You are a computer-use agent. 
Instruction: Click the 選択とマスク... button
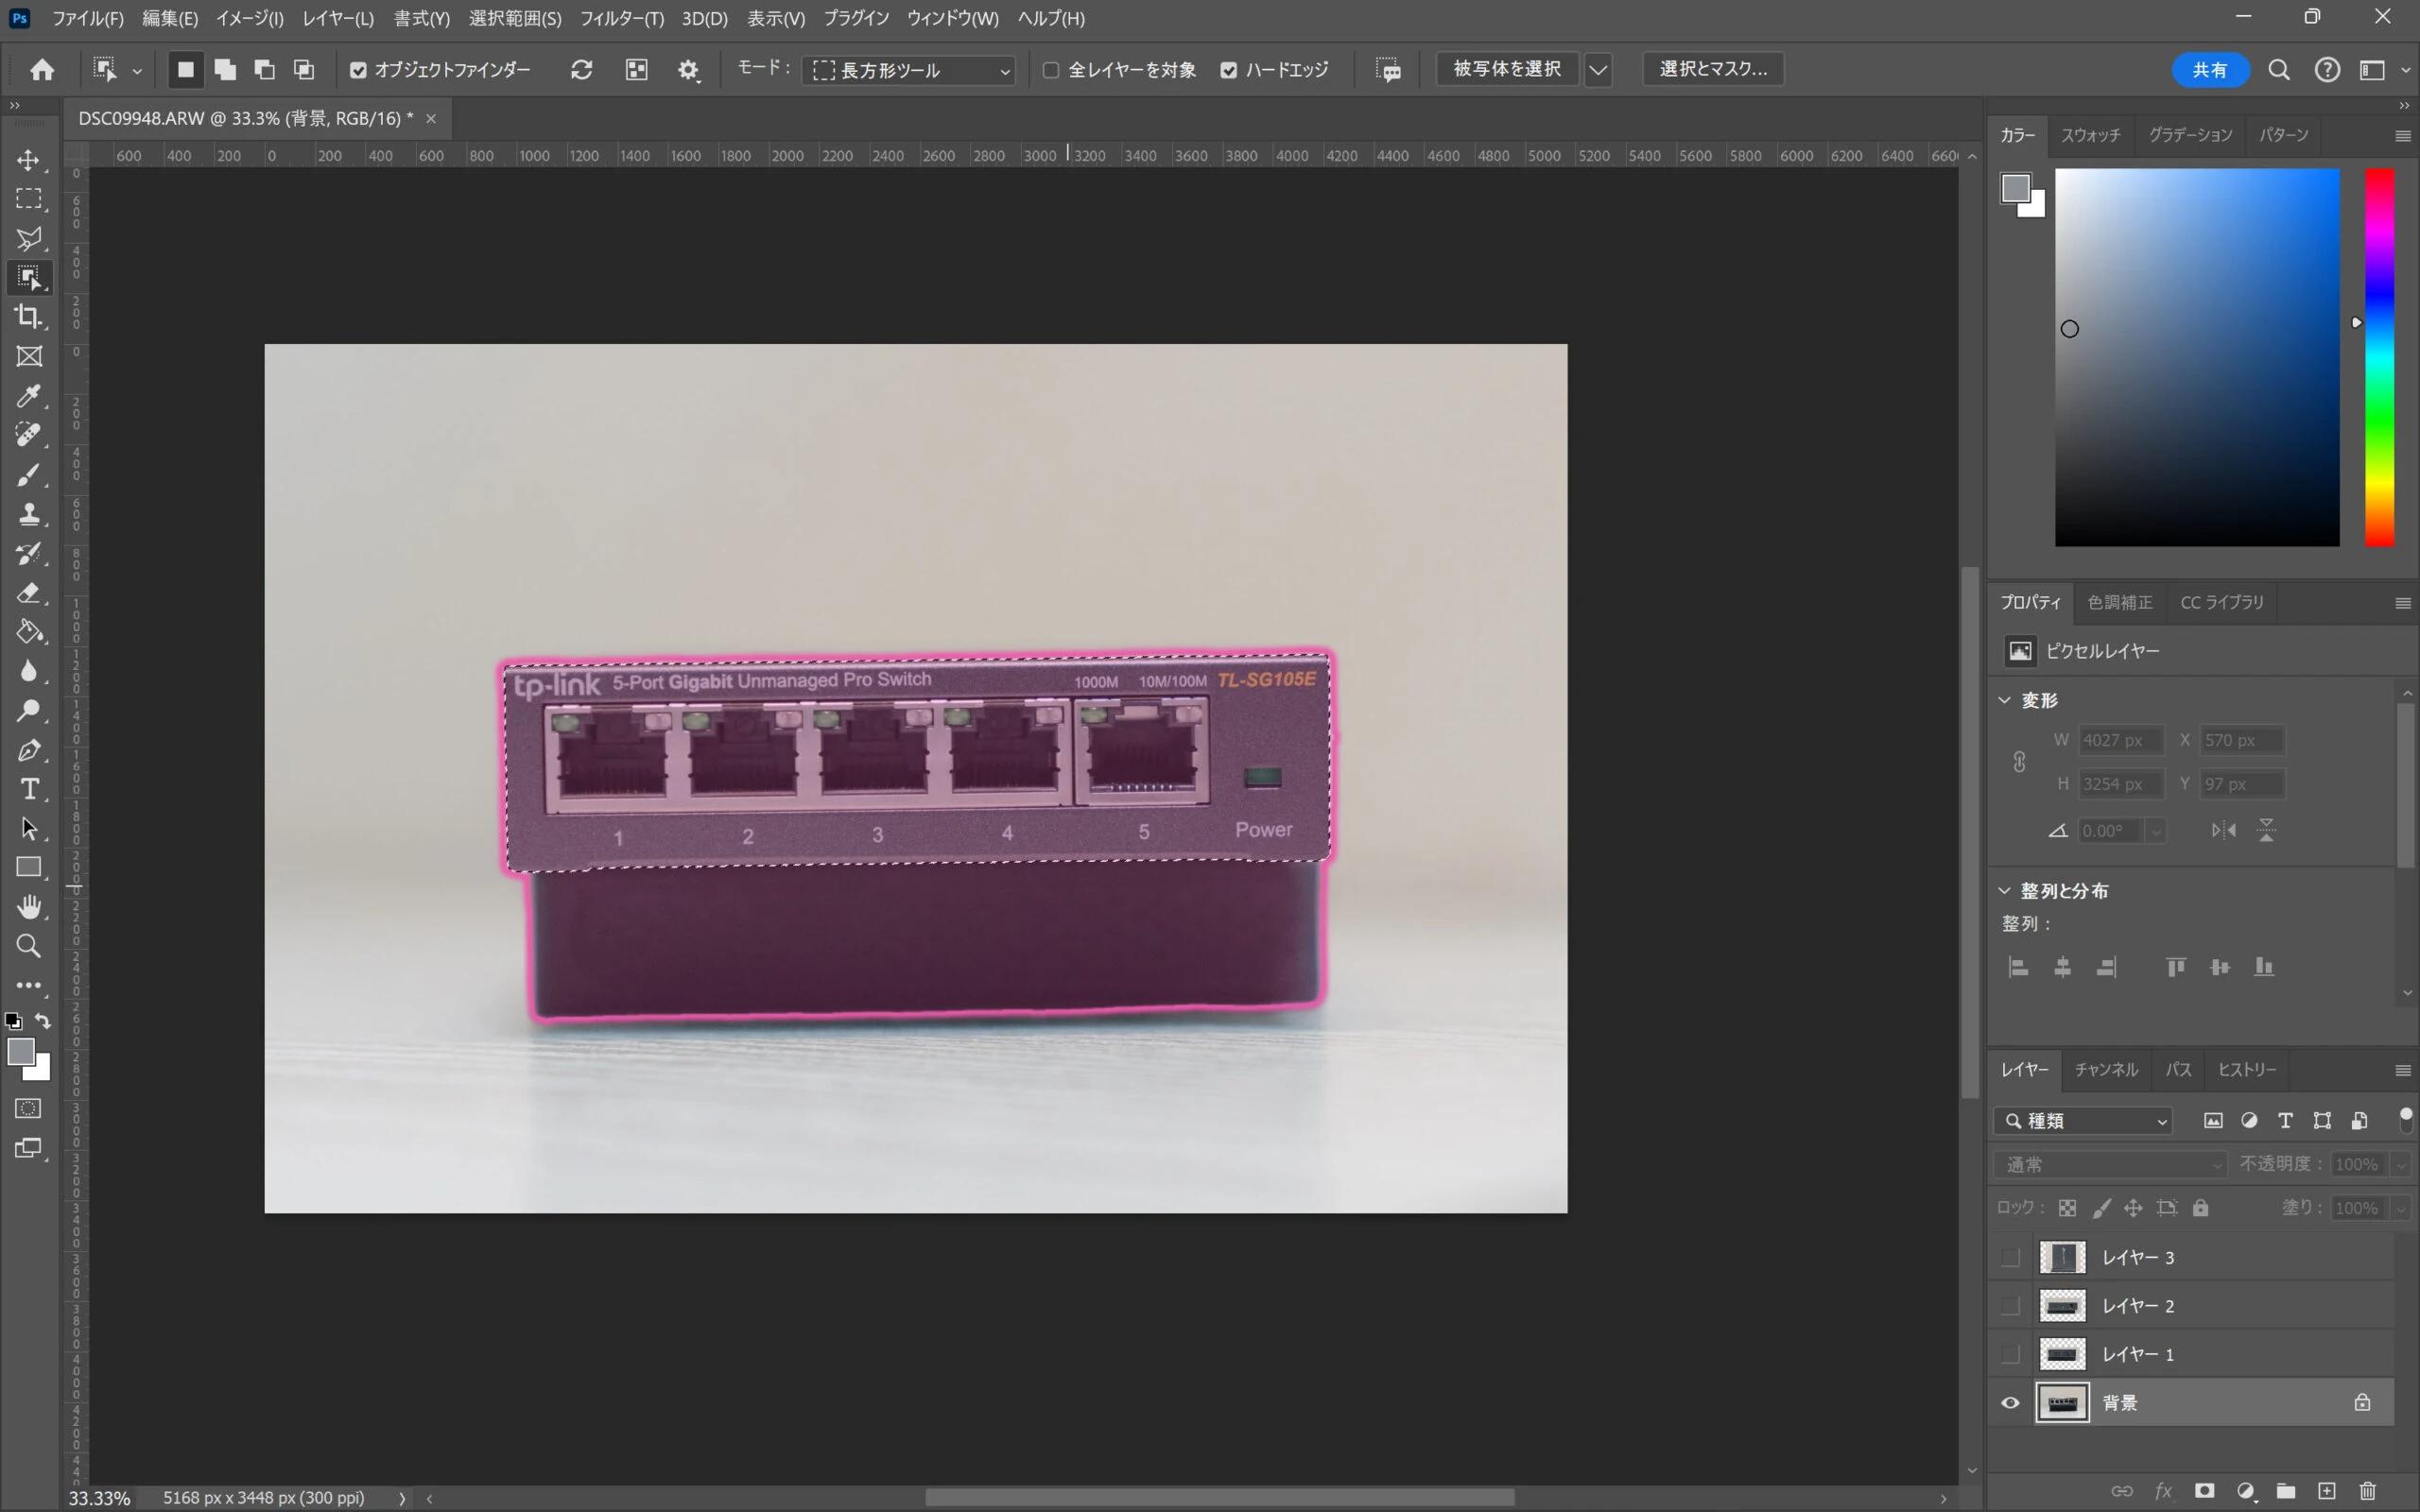[1713, 69]
